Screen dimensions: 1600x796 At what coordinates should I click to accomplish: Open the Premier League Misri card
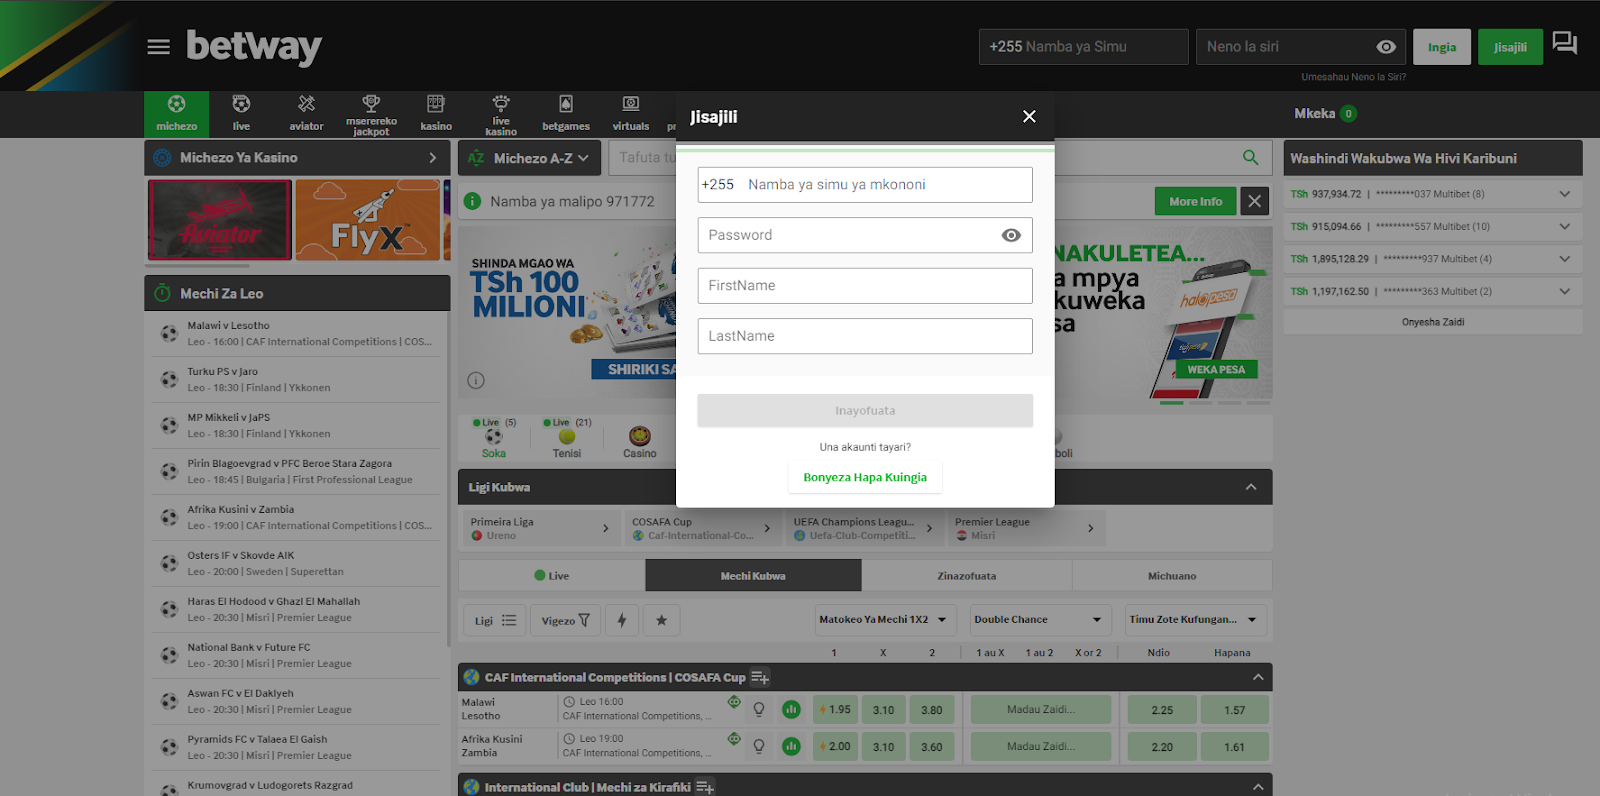1025,528
